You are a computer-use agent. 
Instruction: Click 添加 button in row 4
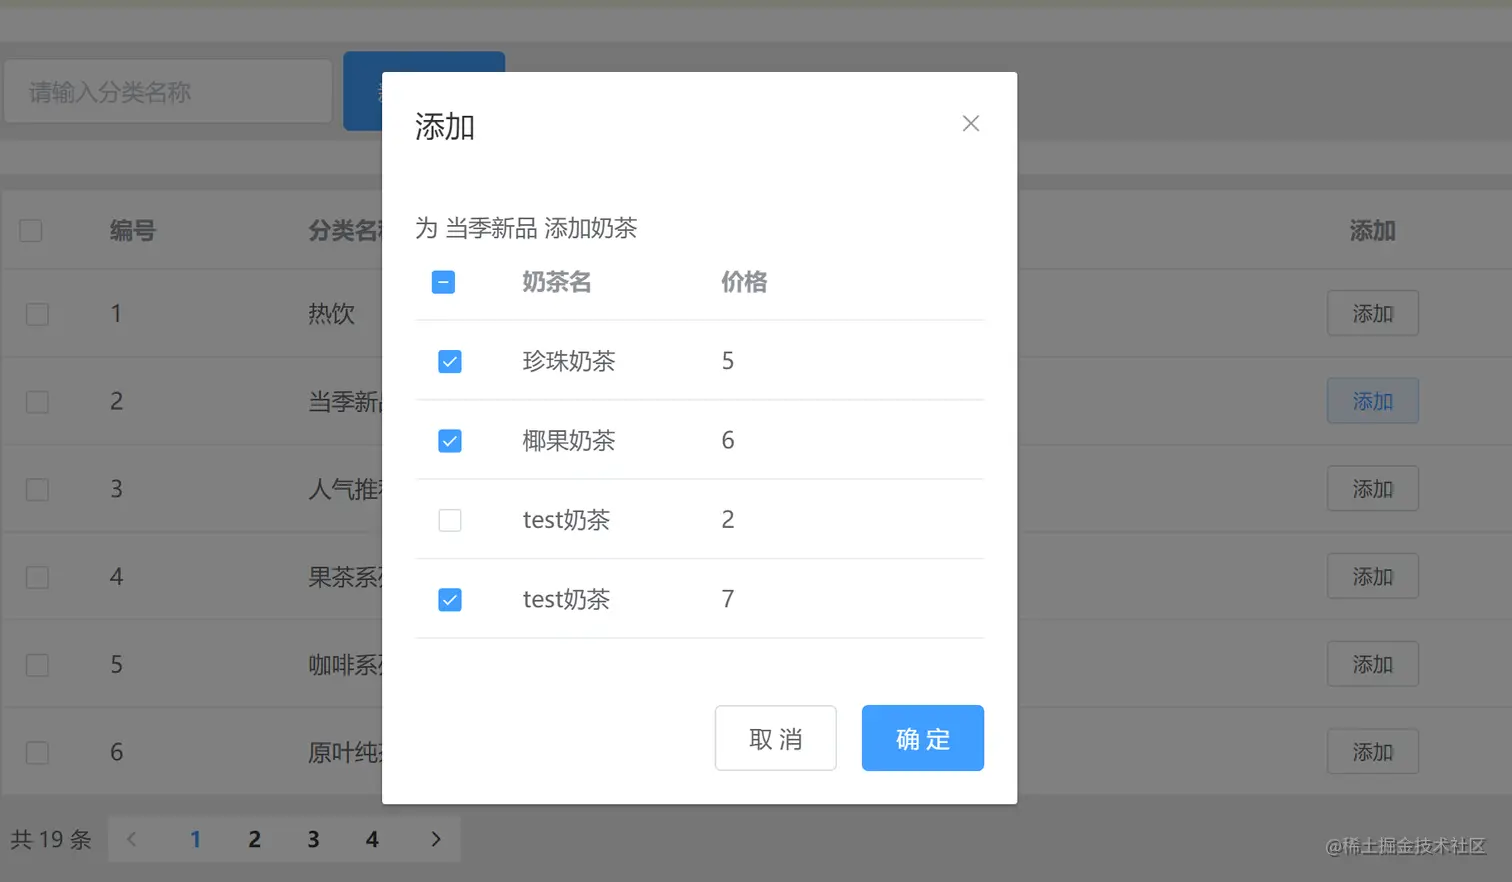(x=1372, y=576)
